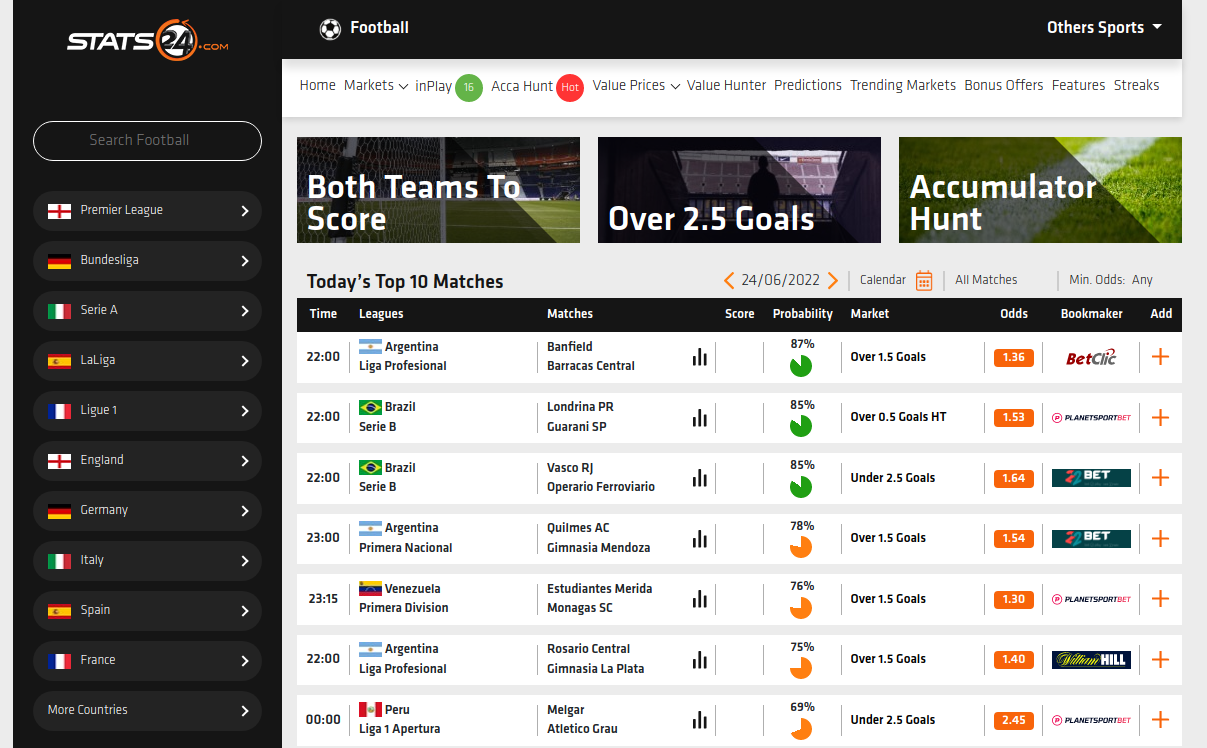Click the 1.53 odds button
This screenshot has height=748, width=1207.
(x=1014, y=417)
